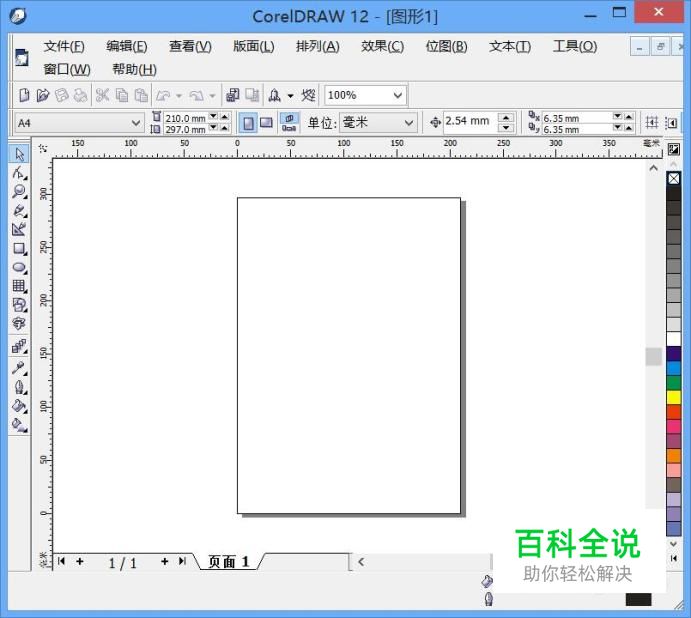Click the New document icon
The width and height of the screenshot is (691, 618).
24,95
